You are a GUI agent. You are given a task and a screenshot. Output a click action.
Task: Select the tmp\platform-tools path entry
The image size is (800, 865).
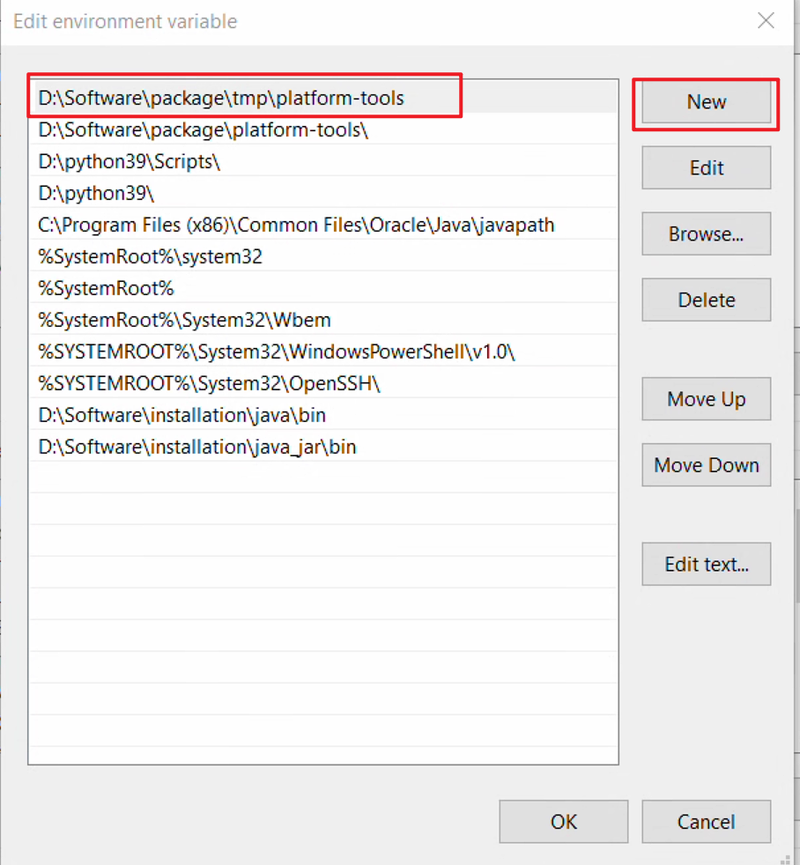323,98
